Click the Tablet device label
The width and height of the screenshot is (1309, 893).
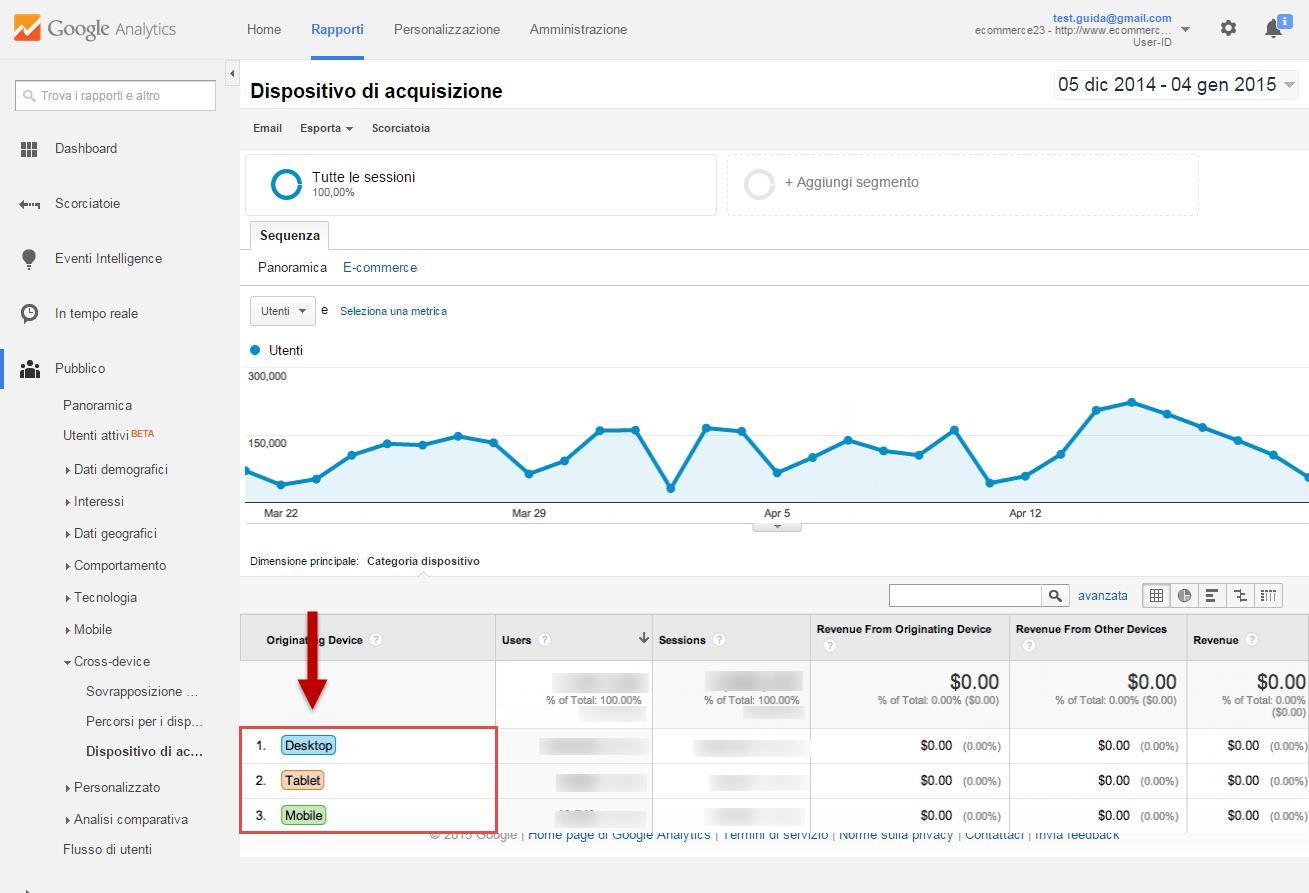point(303,781)
